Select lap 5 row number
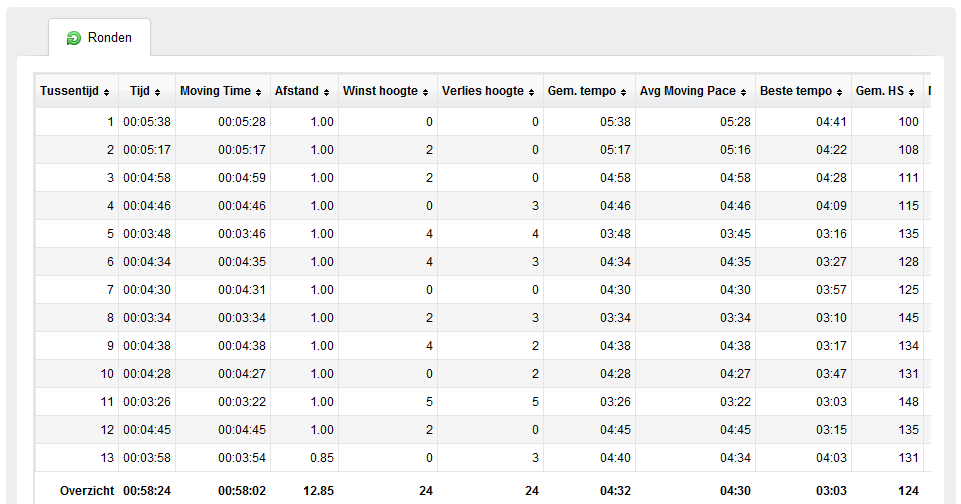This screenshot has width=961, height=504. click(110, 234)
